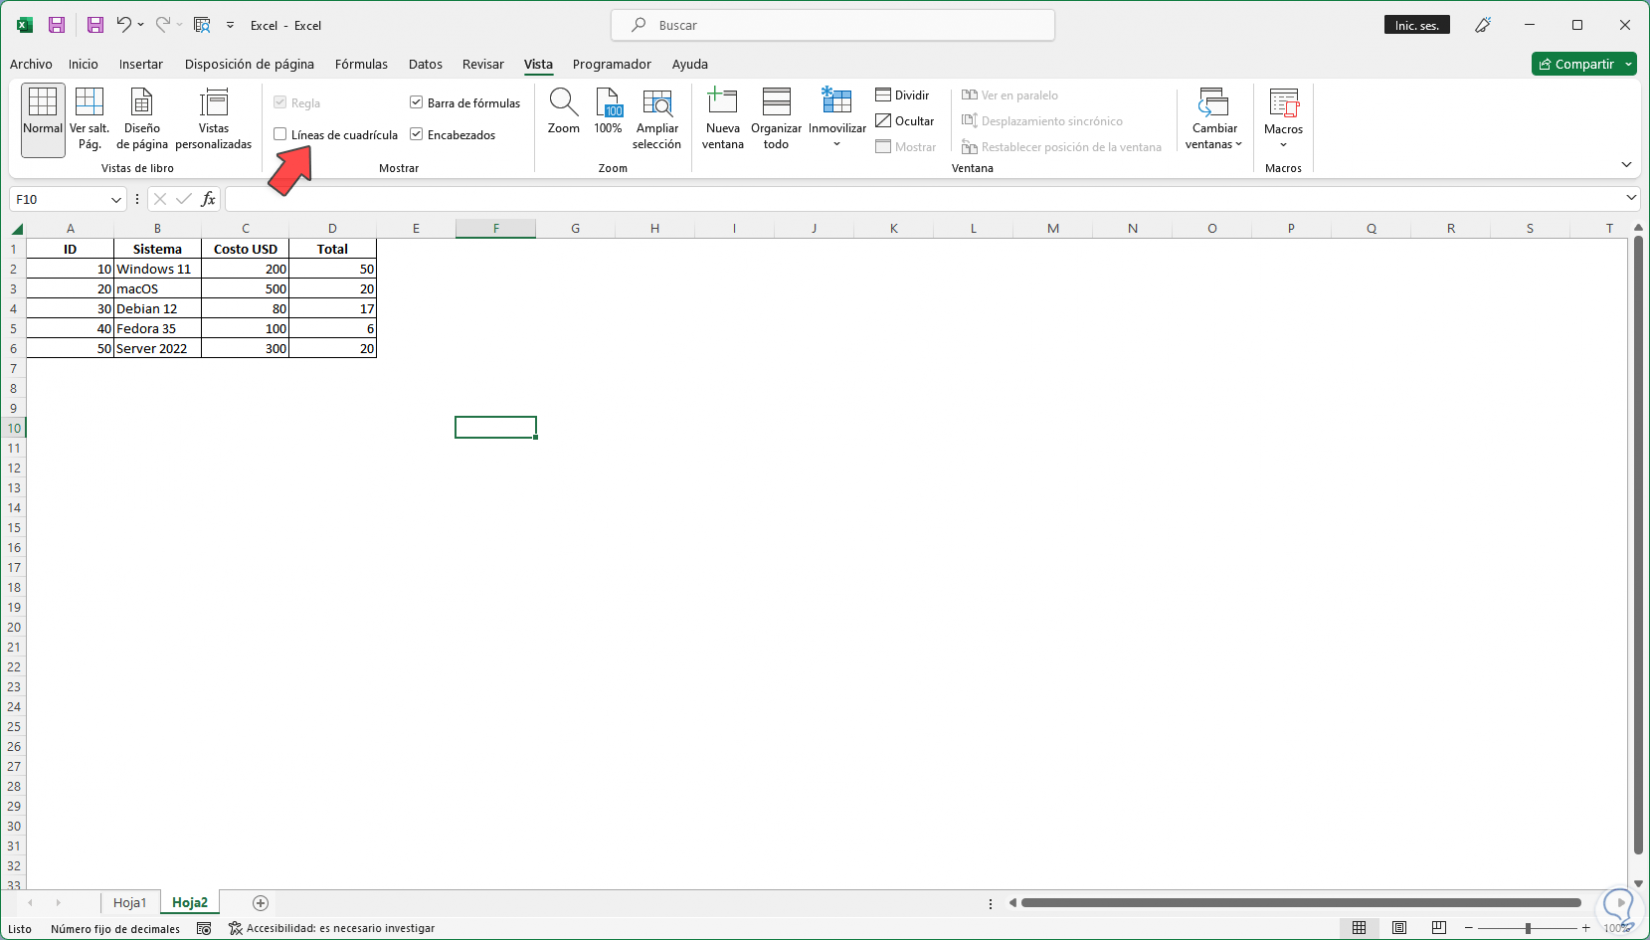Select cell containing Windows 11
1650x940 pixels.
157,268
